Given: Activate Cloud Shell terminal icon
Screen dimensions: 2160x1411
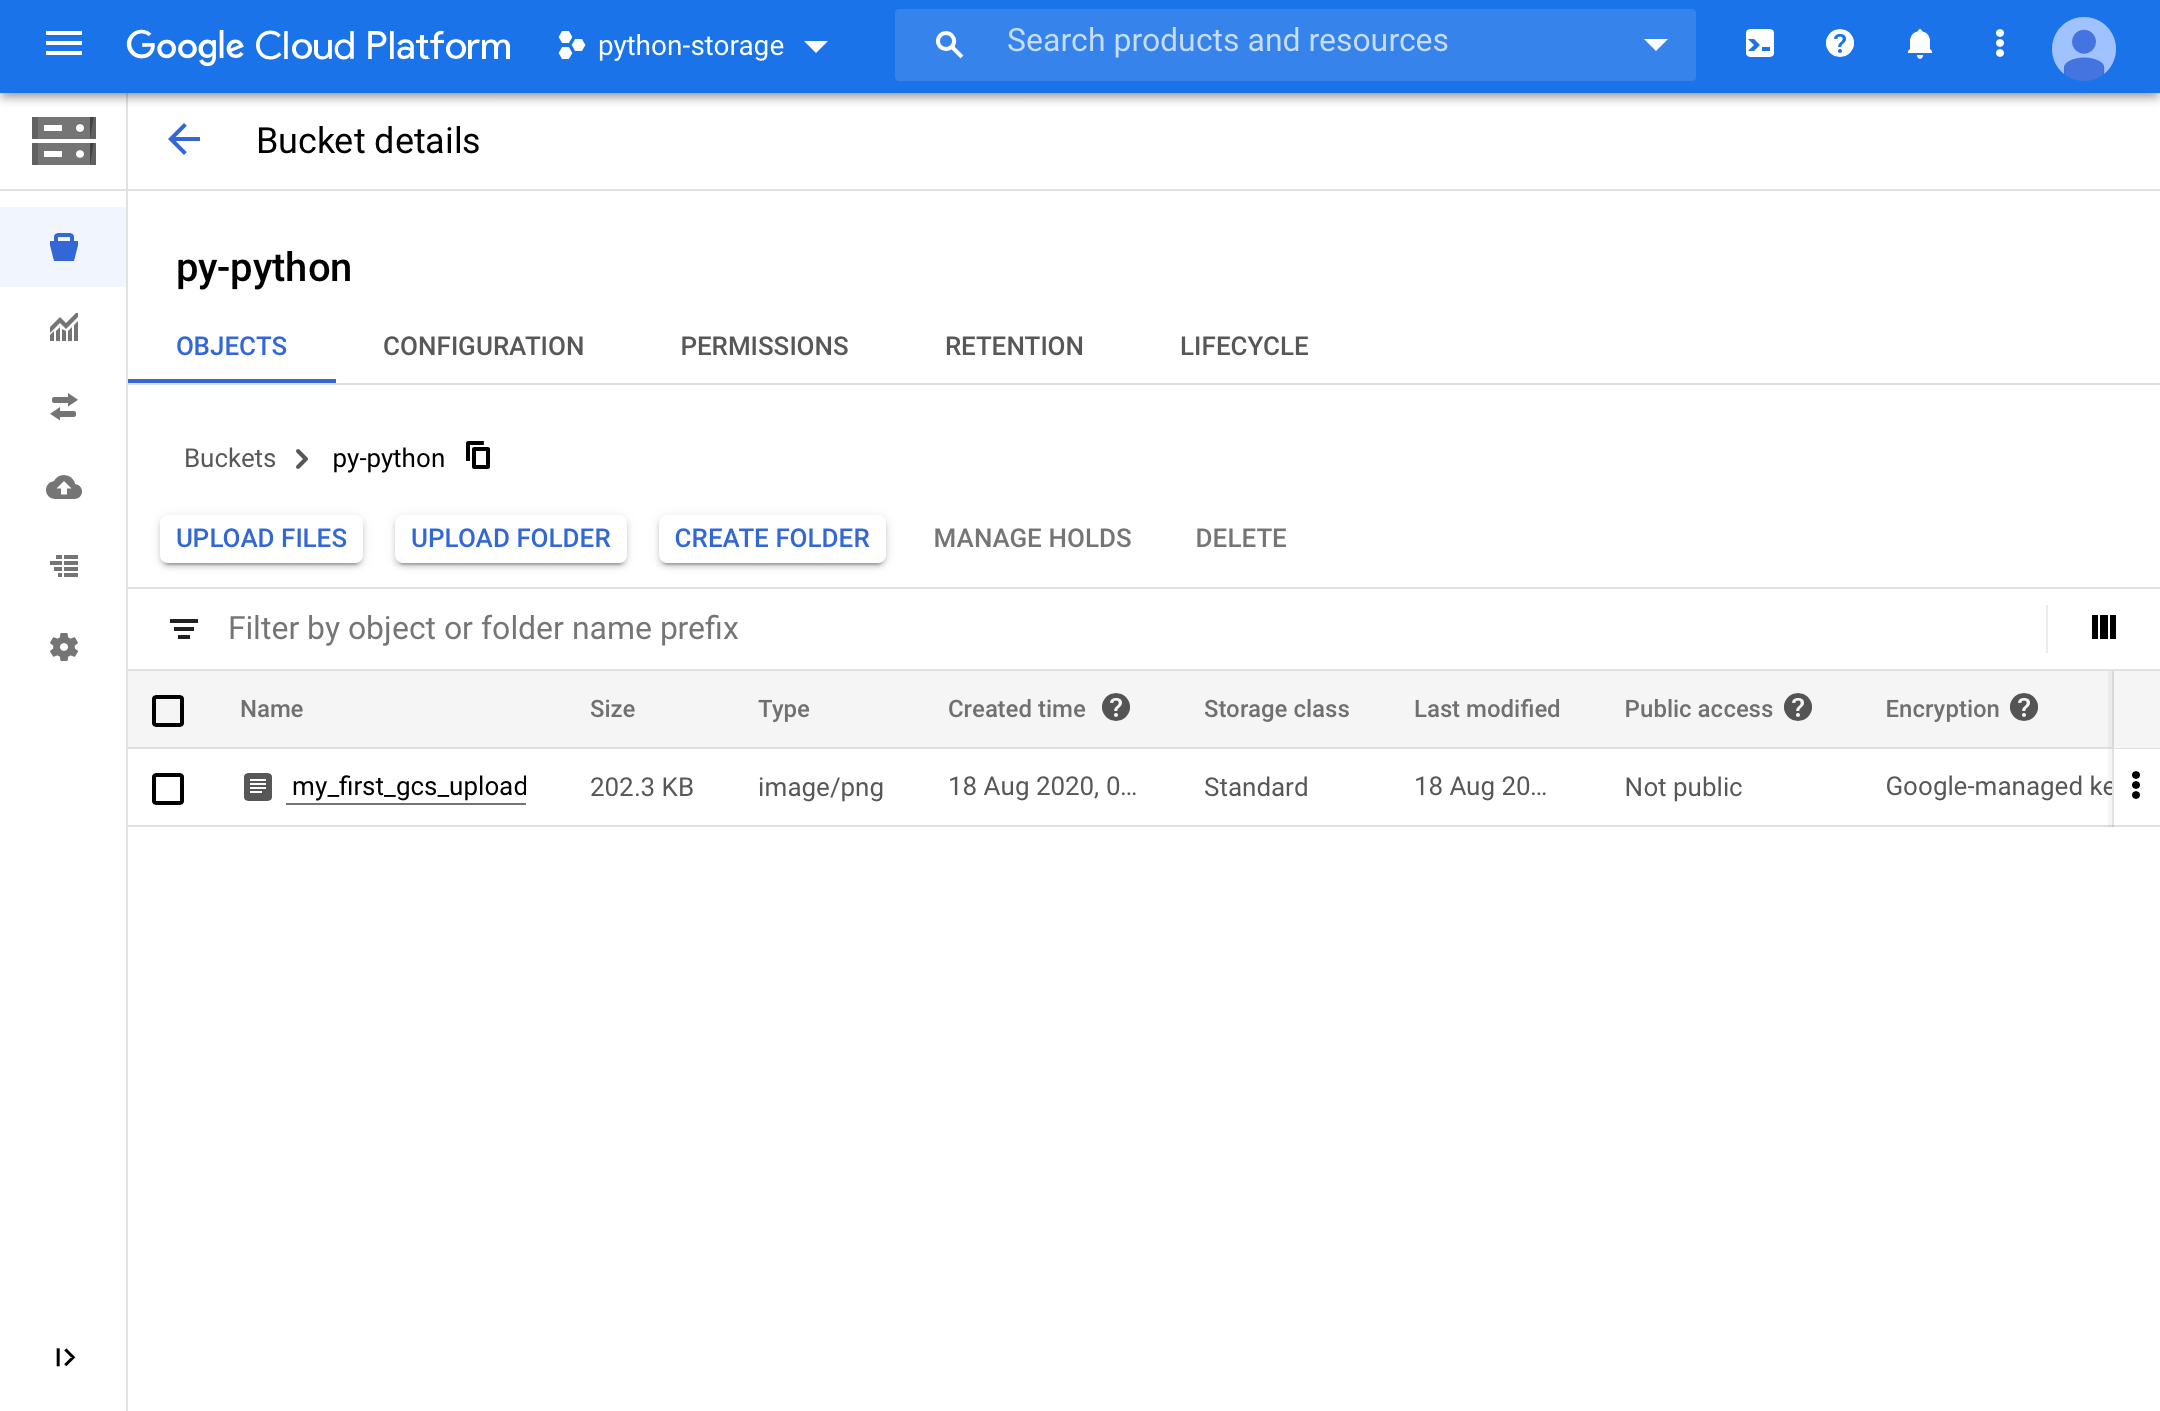Looking at the screenshot, I should [1759, 44].
